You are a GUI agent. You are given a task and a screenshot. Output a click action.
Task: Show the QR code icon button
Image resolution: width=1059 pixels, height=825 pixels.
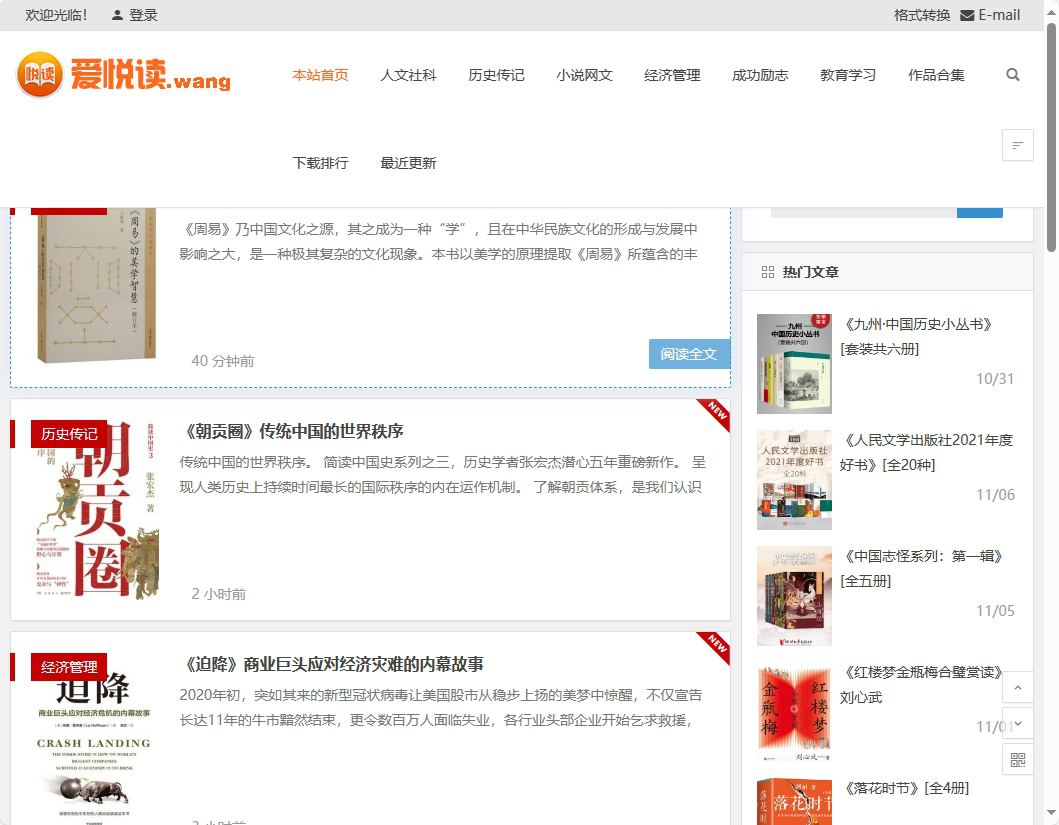tap(1018, 760)
